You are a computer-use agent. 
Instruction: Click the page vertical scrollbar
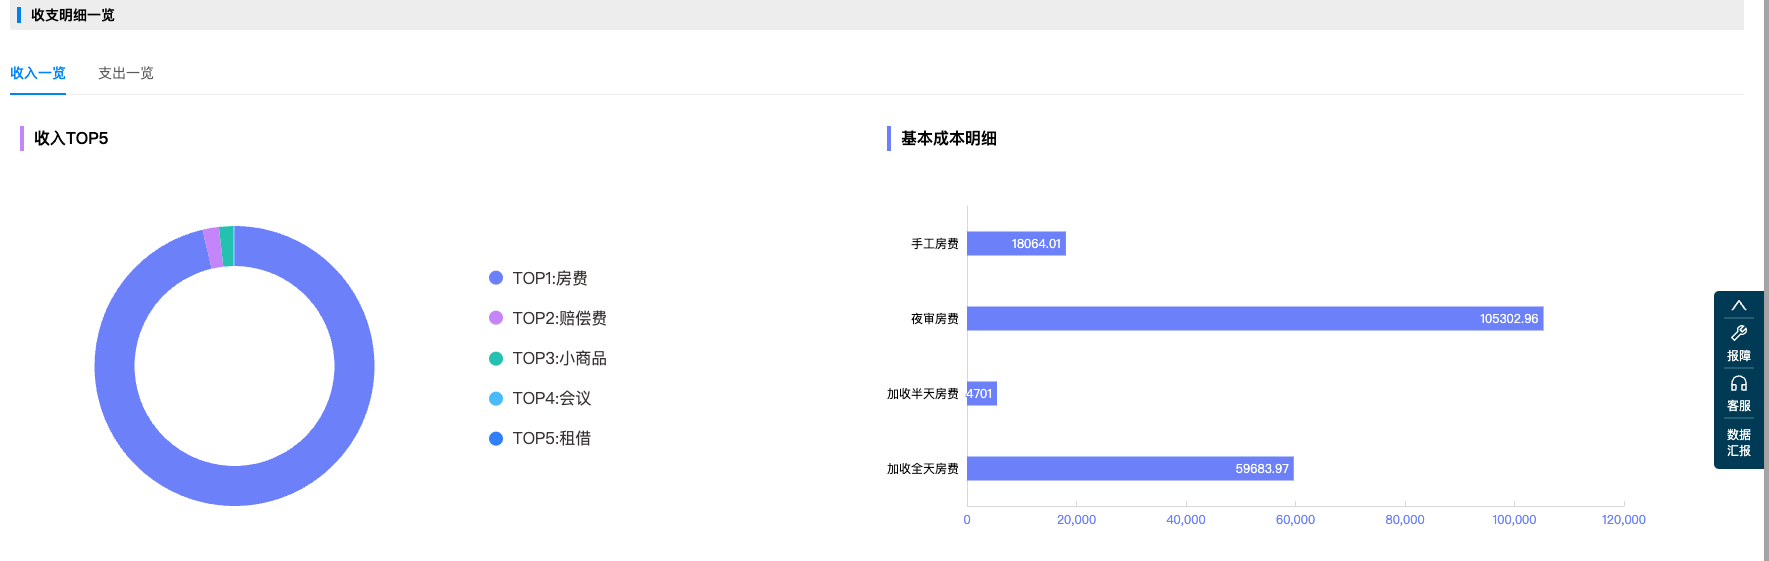(x=1765, y=280)
